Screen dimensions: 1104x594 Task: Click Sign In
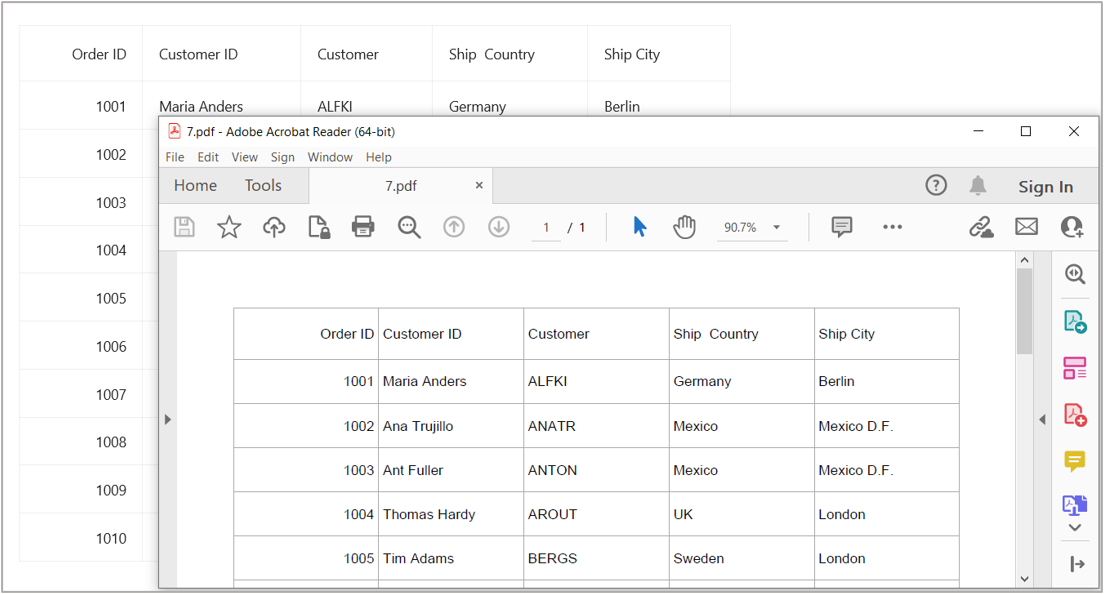pos(1046,187)
